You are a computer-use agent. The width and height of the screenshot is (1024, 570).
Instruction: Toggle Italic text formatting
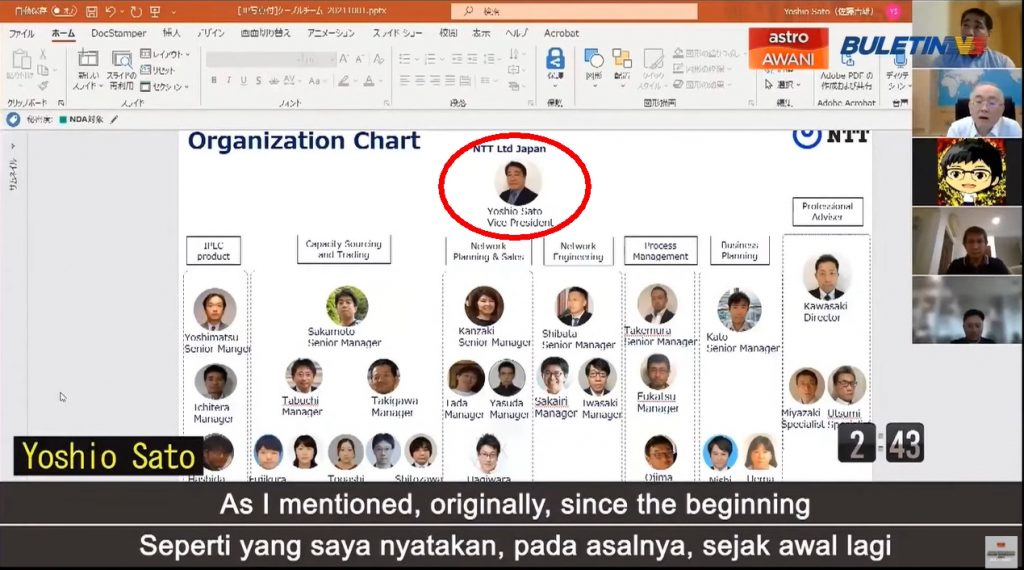229,80
